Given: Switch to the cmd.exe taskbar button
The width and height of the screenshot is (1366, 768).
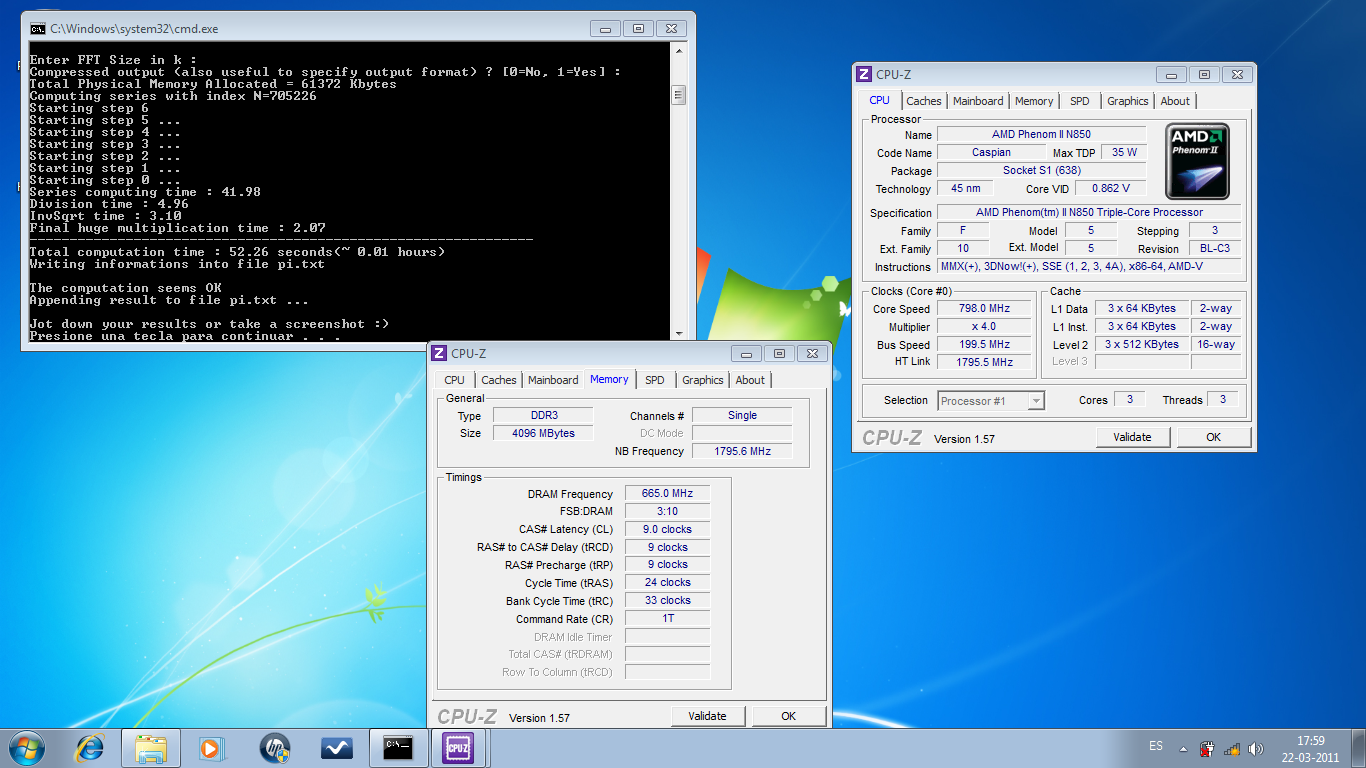Looking at the screenshot, I should tap(398, 747).
